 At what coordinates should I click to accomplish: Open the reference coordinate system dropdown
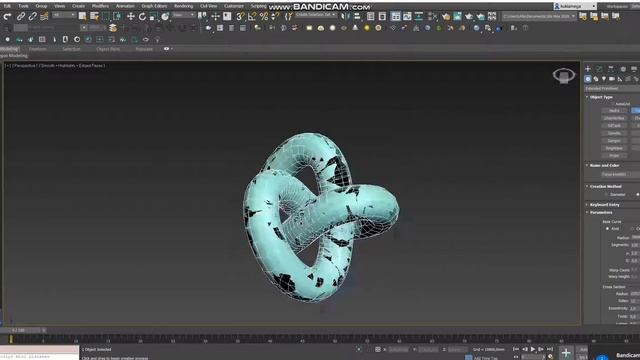coord(183,16)
